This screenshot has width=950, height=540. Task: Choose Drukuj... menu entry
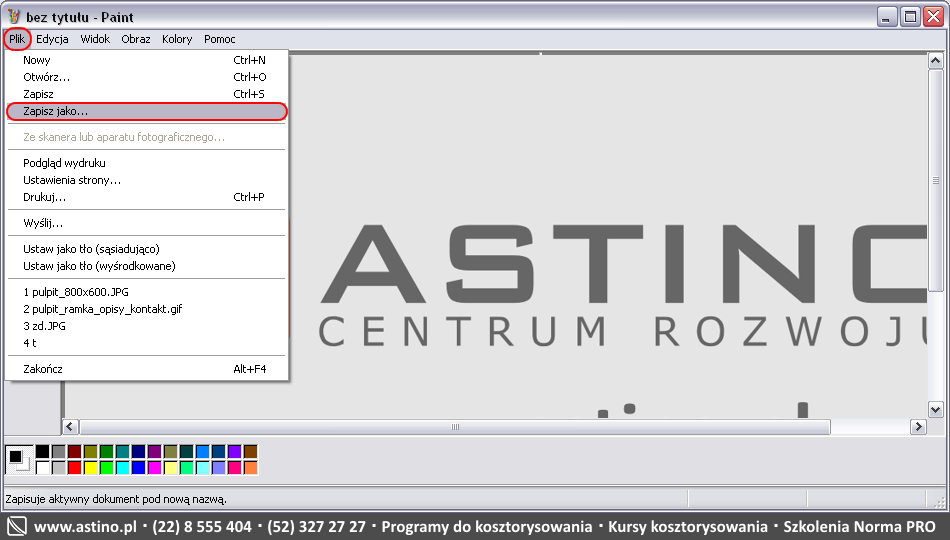[x=146, y=197]
